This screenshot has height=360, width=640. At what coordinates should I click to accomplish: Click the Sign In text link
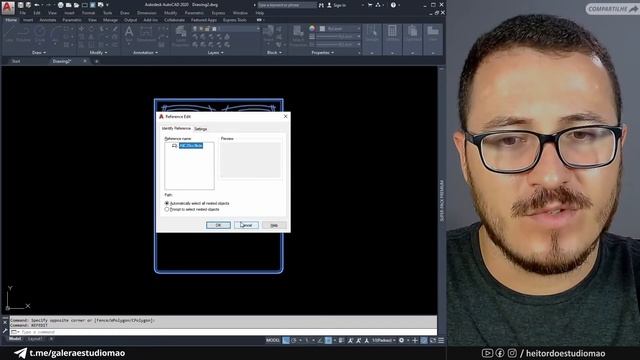pos(340,5)
